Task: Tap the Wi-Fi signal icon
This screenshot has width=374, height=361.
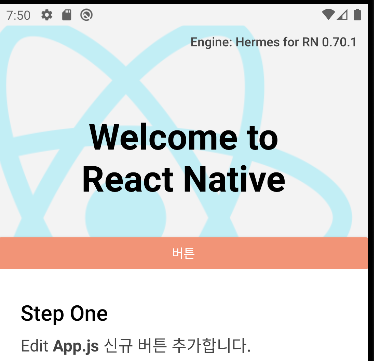Action: [328, 15]
